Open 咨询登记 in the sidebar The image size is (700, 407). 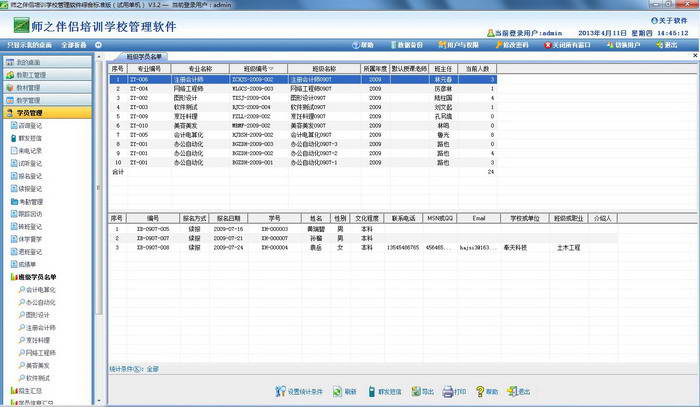(26, 126)
